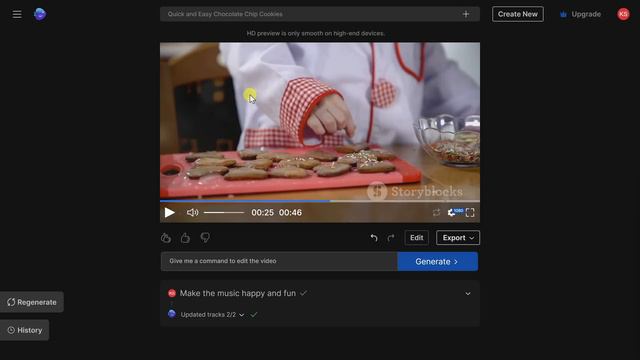Click the 00:46 duration text
Image resolution: width=640 pixels, height=360 pixels.
pyautogui.click(x=290, y=212)
